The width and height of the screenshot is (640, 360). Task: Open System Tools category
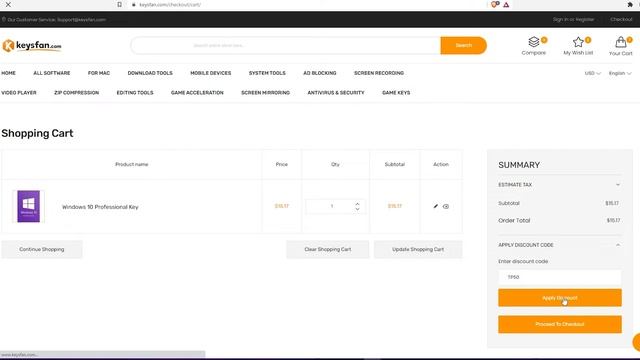267,73
